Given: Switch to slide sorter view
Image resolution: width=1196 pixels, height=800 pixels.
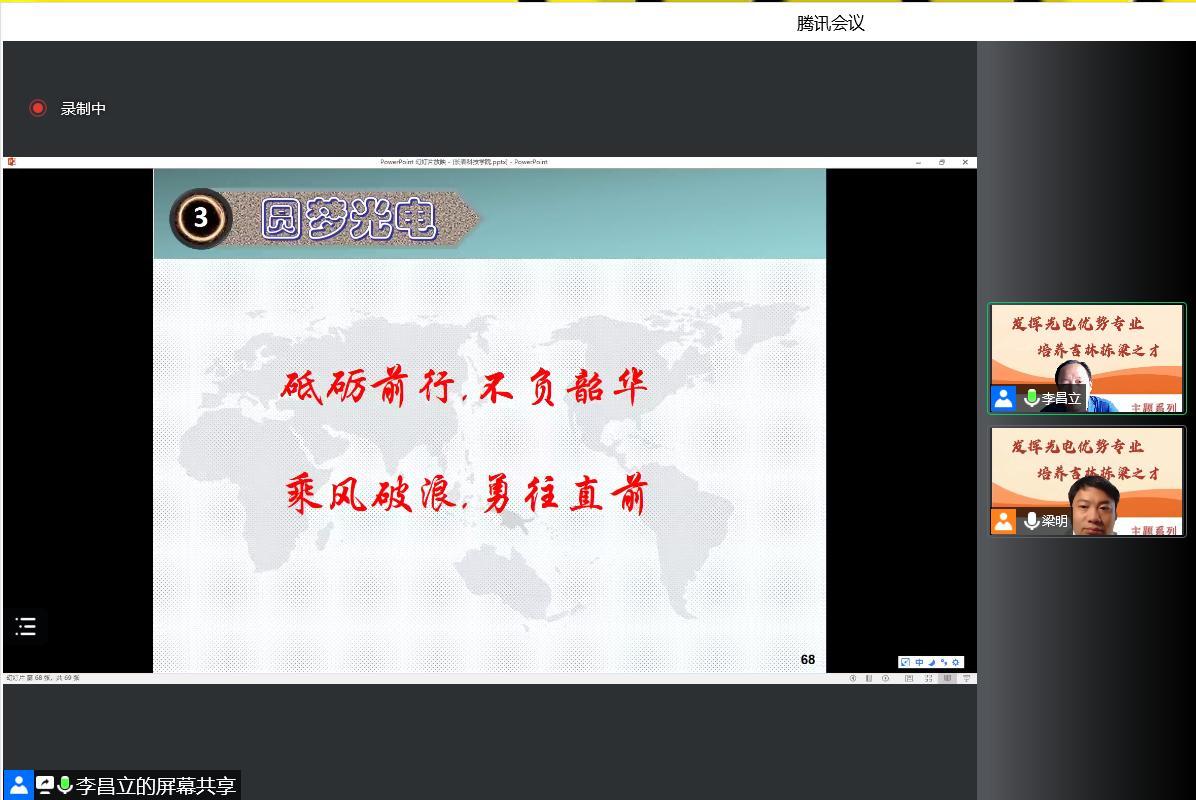Looking at the screenshot, I should coord(928,678).
